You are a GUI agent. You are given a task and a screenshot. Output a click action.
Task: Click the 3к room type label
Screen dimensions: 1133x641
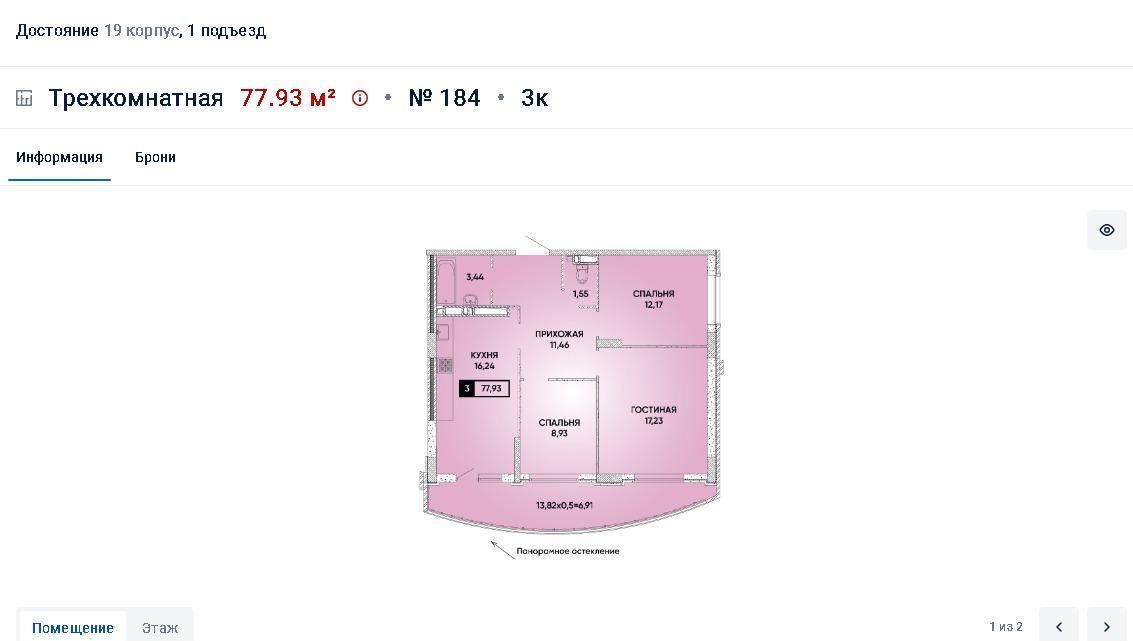coord(535,98)
